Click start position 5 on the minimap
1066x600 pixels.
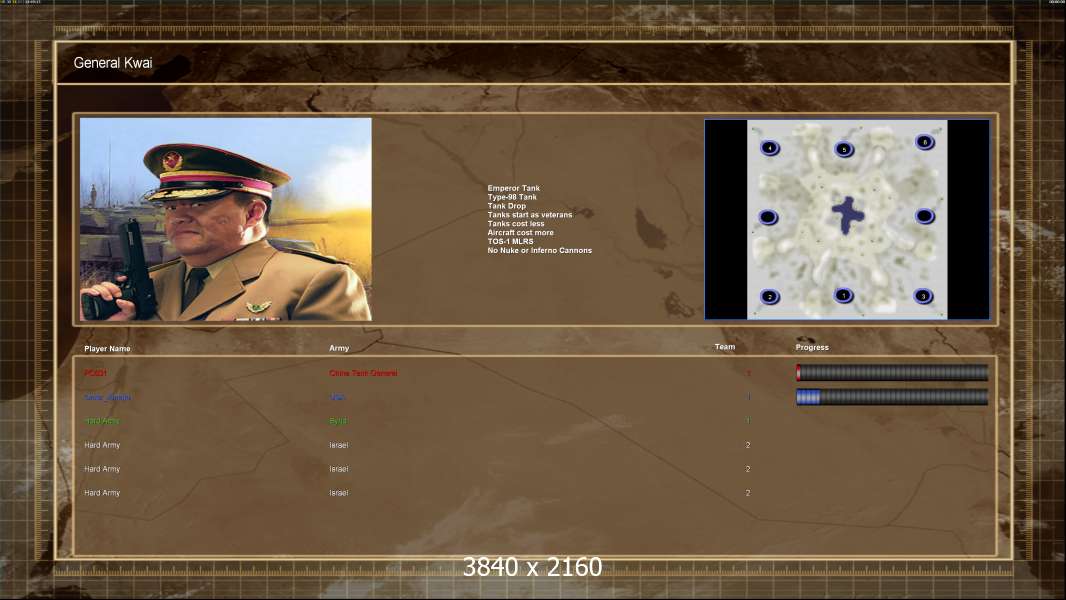click(844, 149)
